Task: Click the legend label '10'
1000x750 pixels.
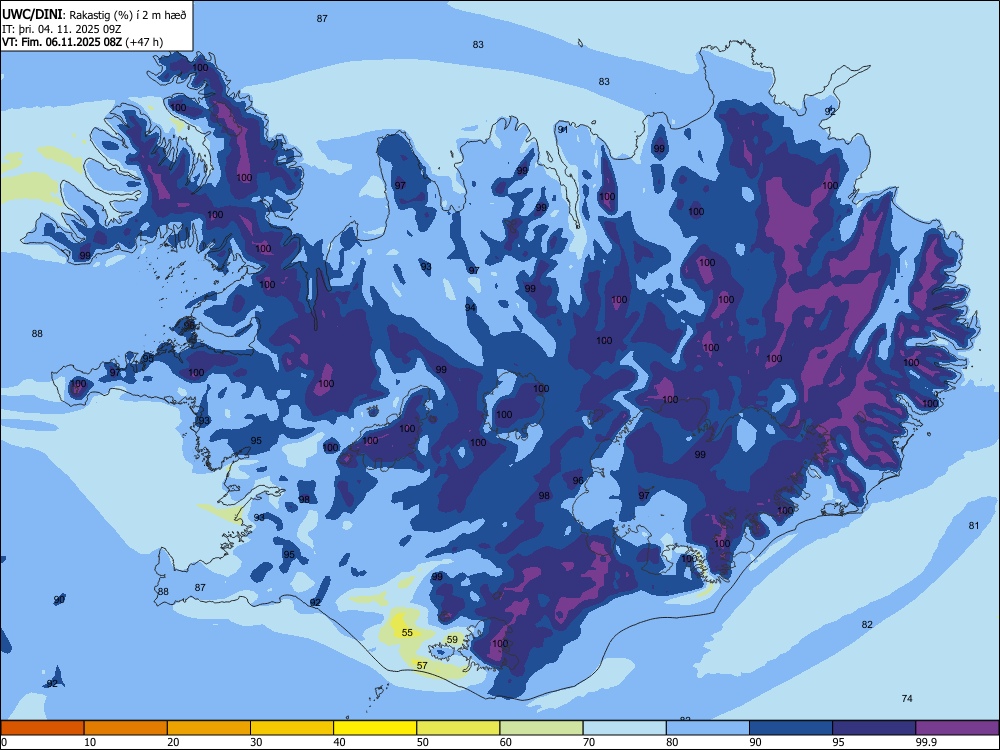Action: coord(90,742)
